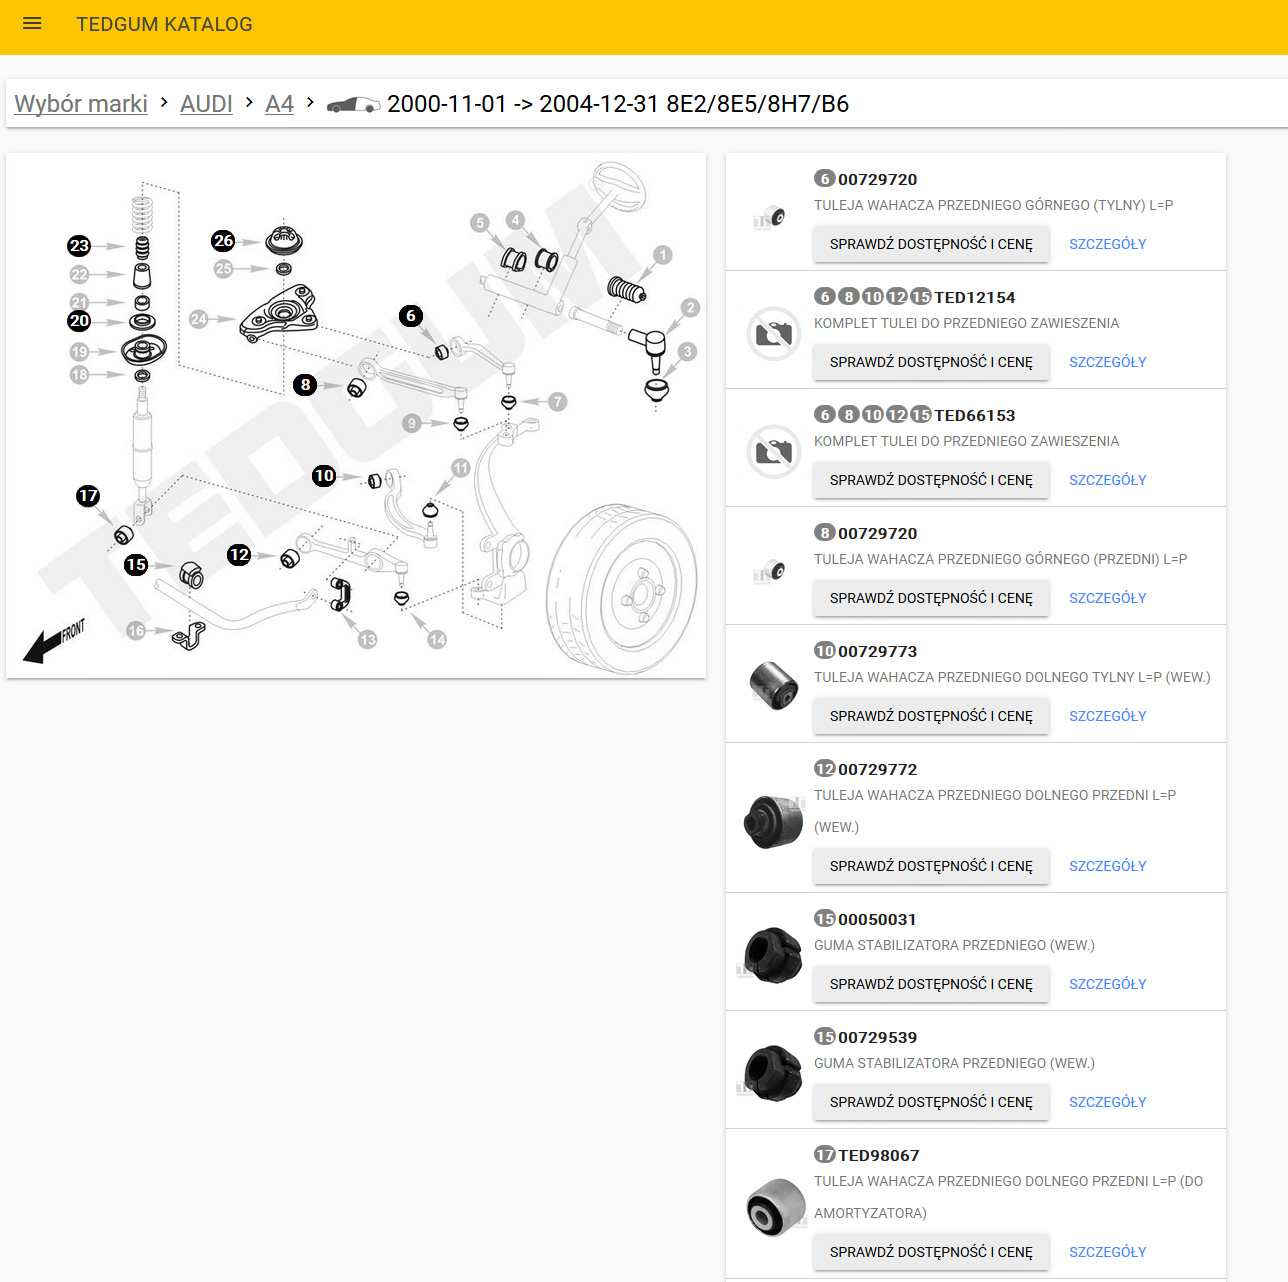Select diagram marker 23 on spring
1288x1282 pixels.
click(79, 246)
